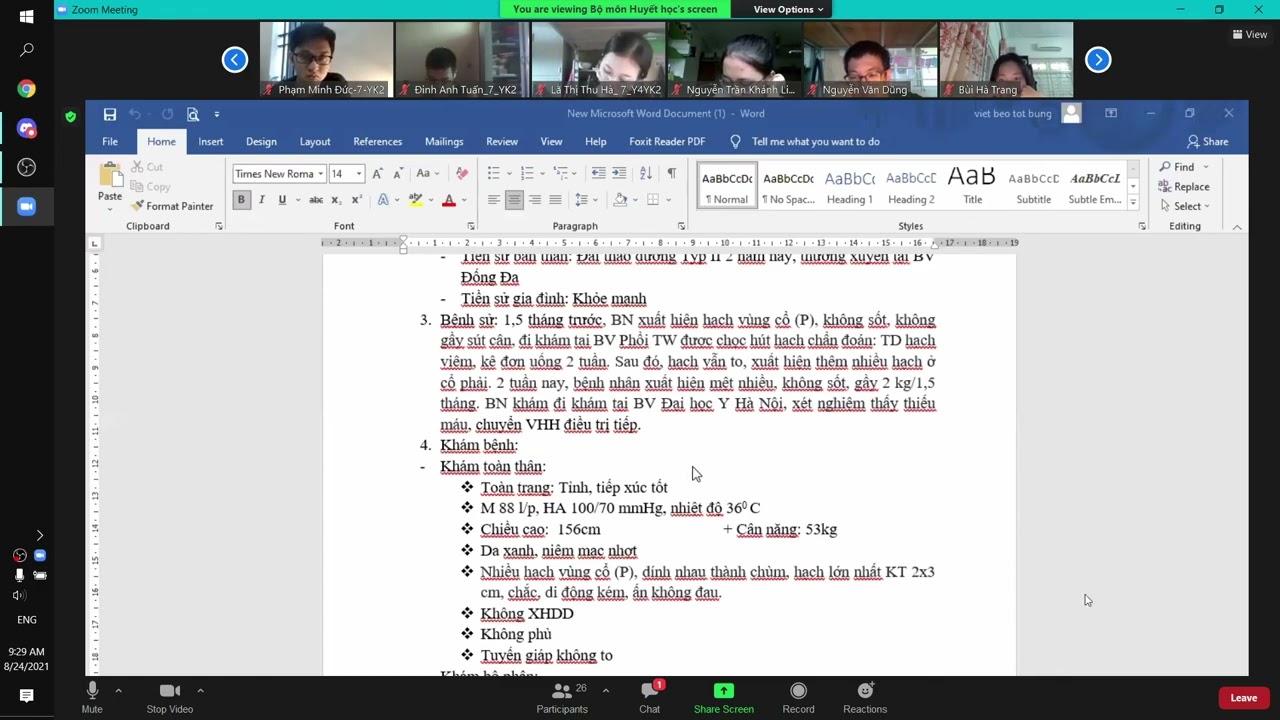Viewport: 1280px width, 720px height.
Task: Toggle Underline formatting
Action: pos(282,200)
